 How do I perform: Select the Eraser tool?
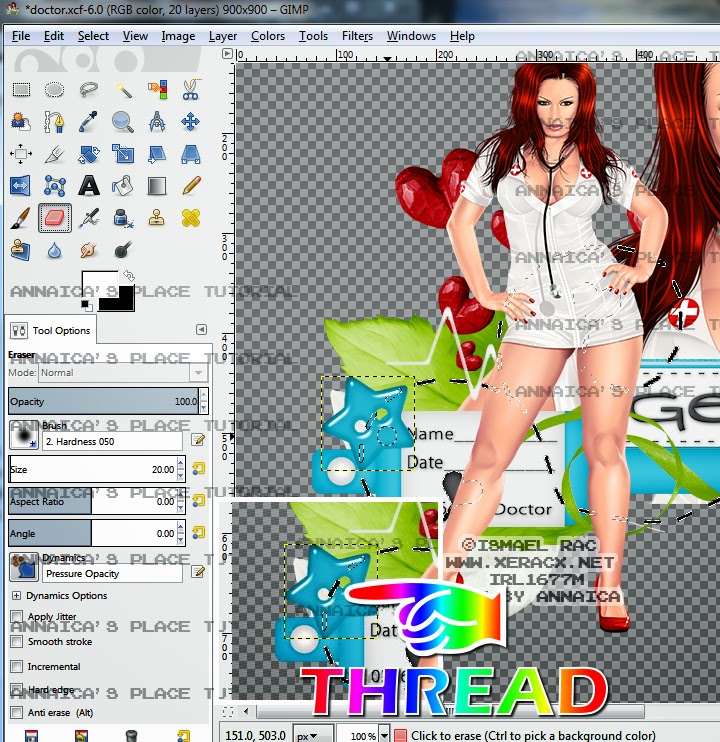(54, 218)
